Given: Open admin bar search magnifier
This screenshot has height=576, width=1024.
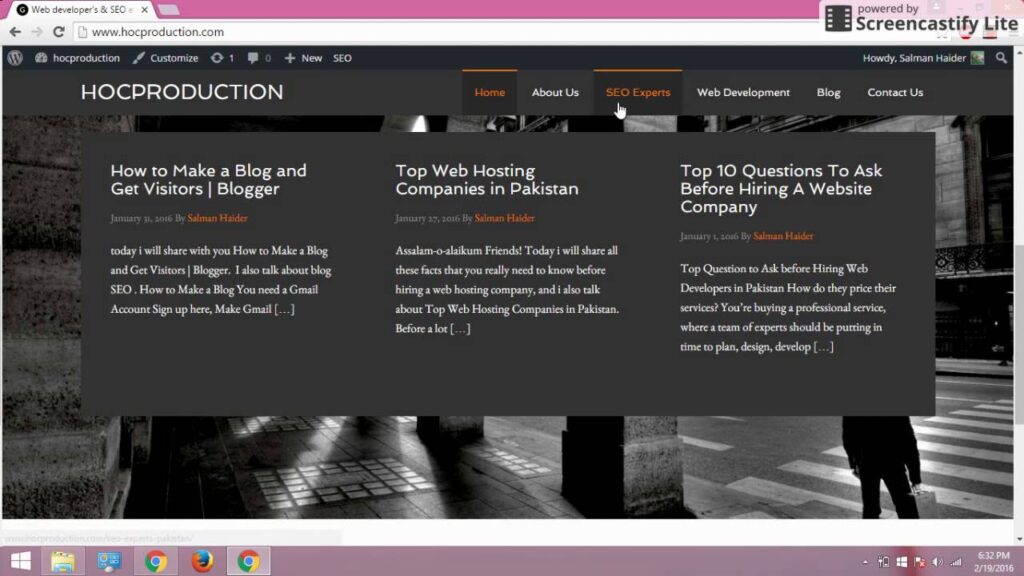Looking at the screenshot, I should (x=1001, y=58).
